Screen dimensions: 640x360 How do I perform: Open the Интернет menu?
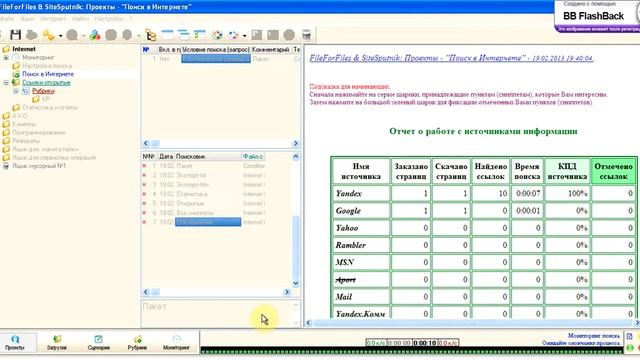tap(53, 19)
